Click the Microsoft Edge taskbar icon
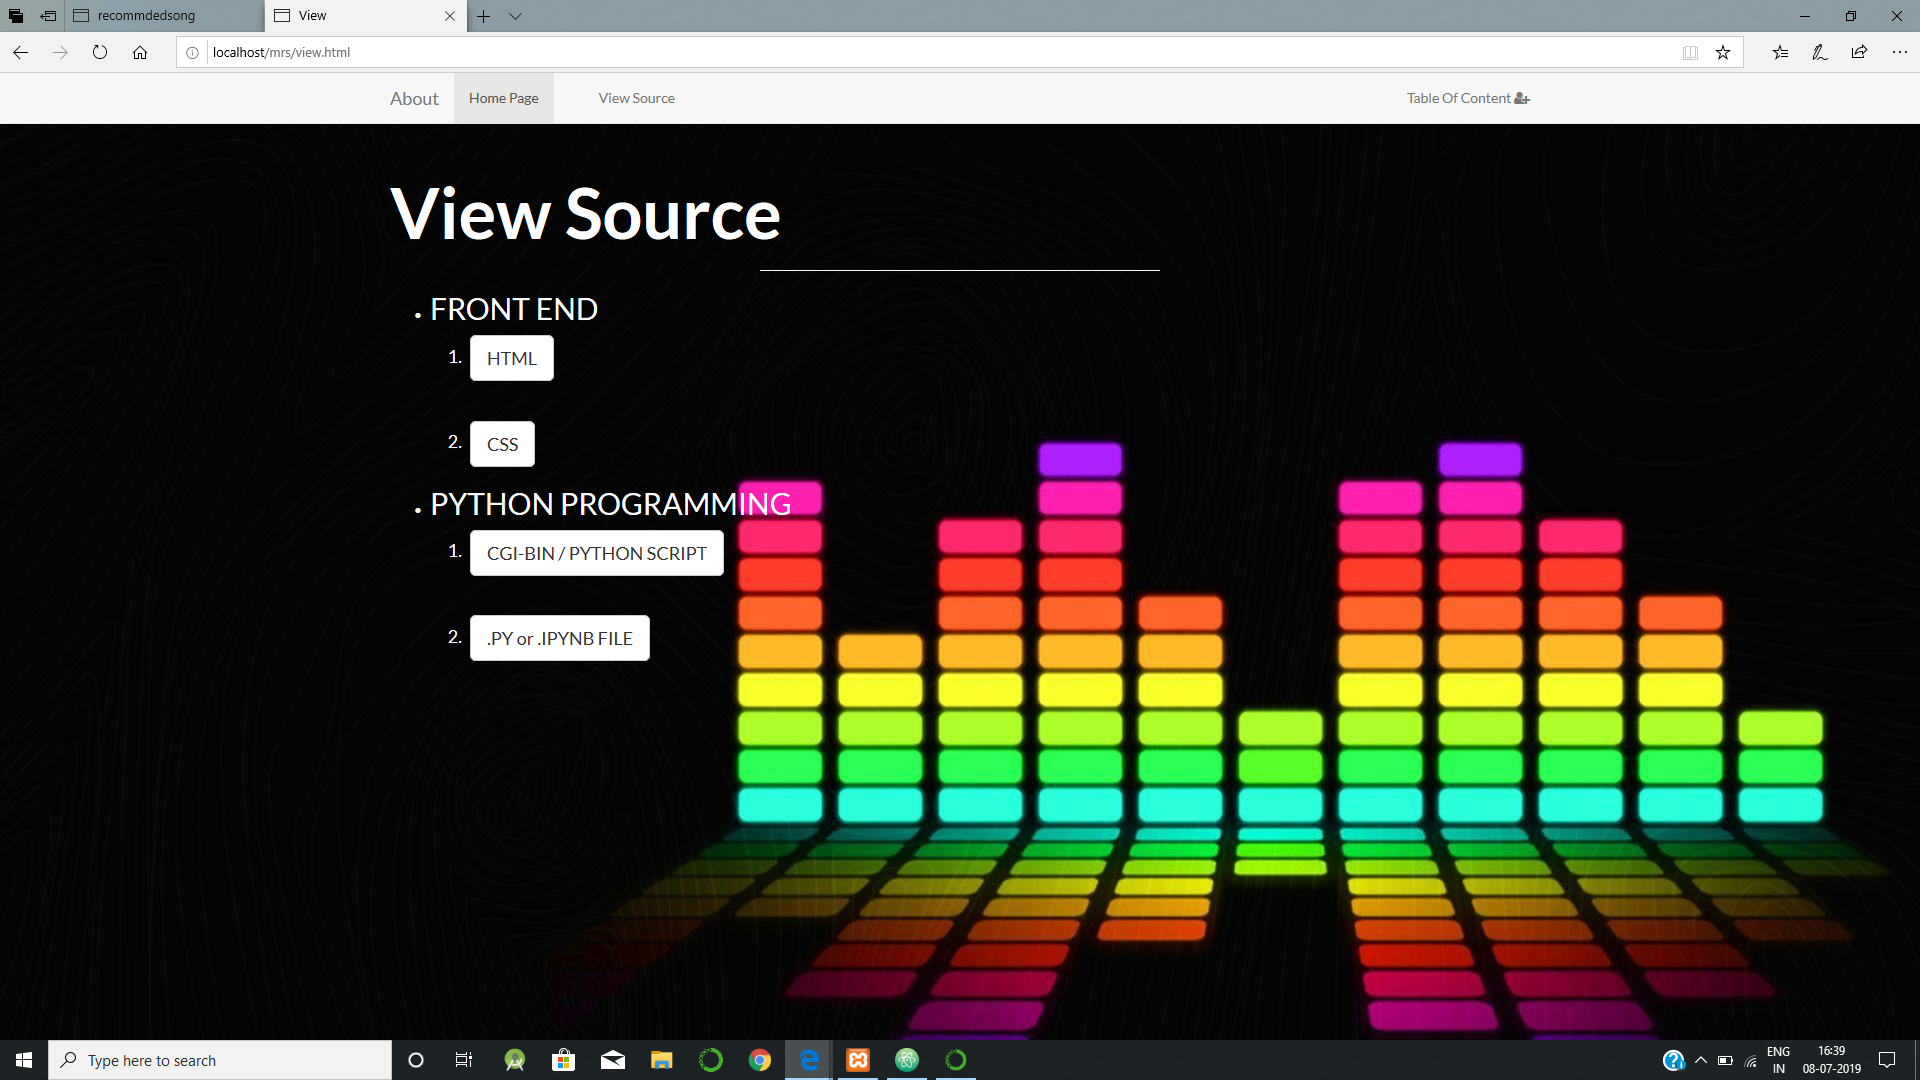 point(808,1059)
